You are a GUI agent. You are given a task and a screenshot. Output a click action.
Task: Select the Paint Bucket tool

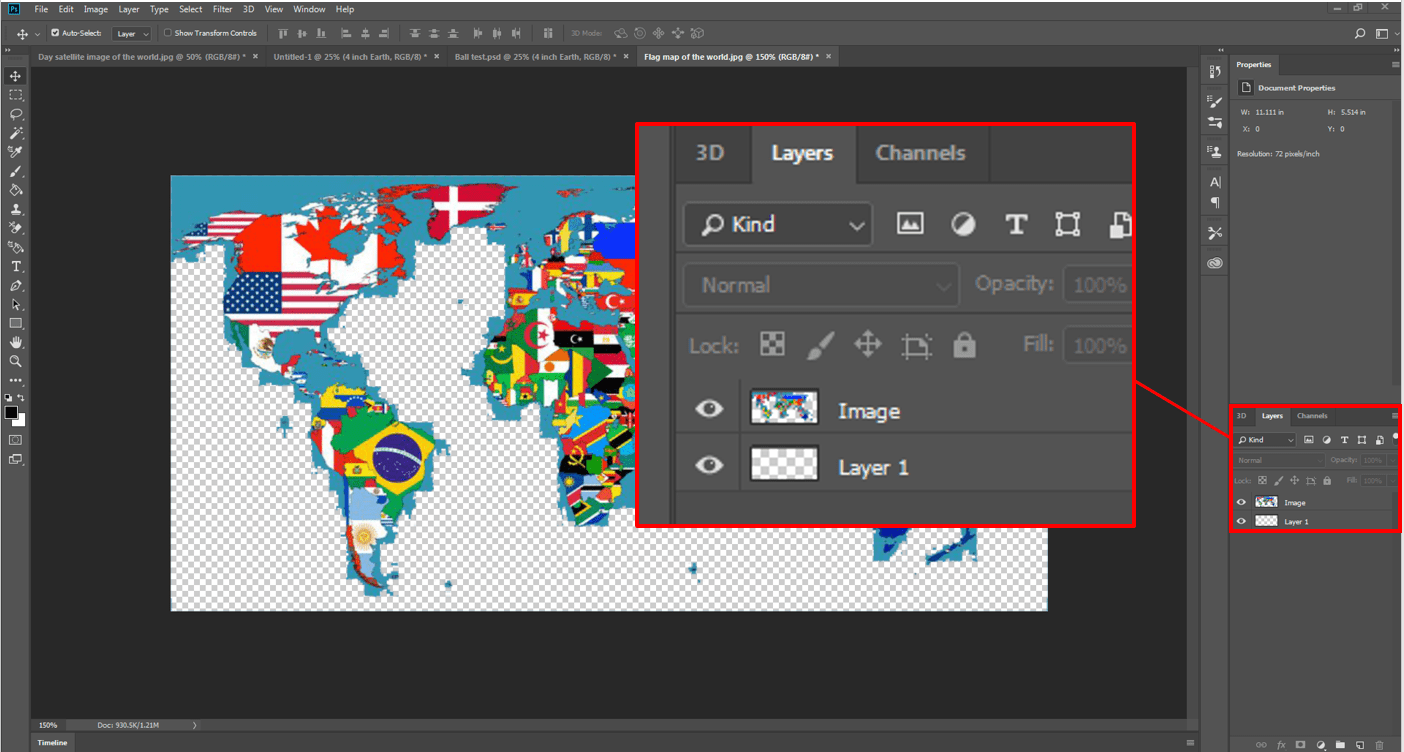tap(15, 190)
